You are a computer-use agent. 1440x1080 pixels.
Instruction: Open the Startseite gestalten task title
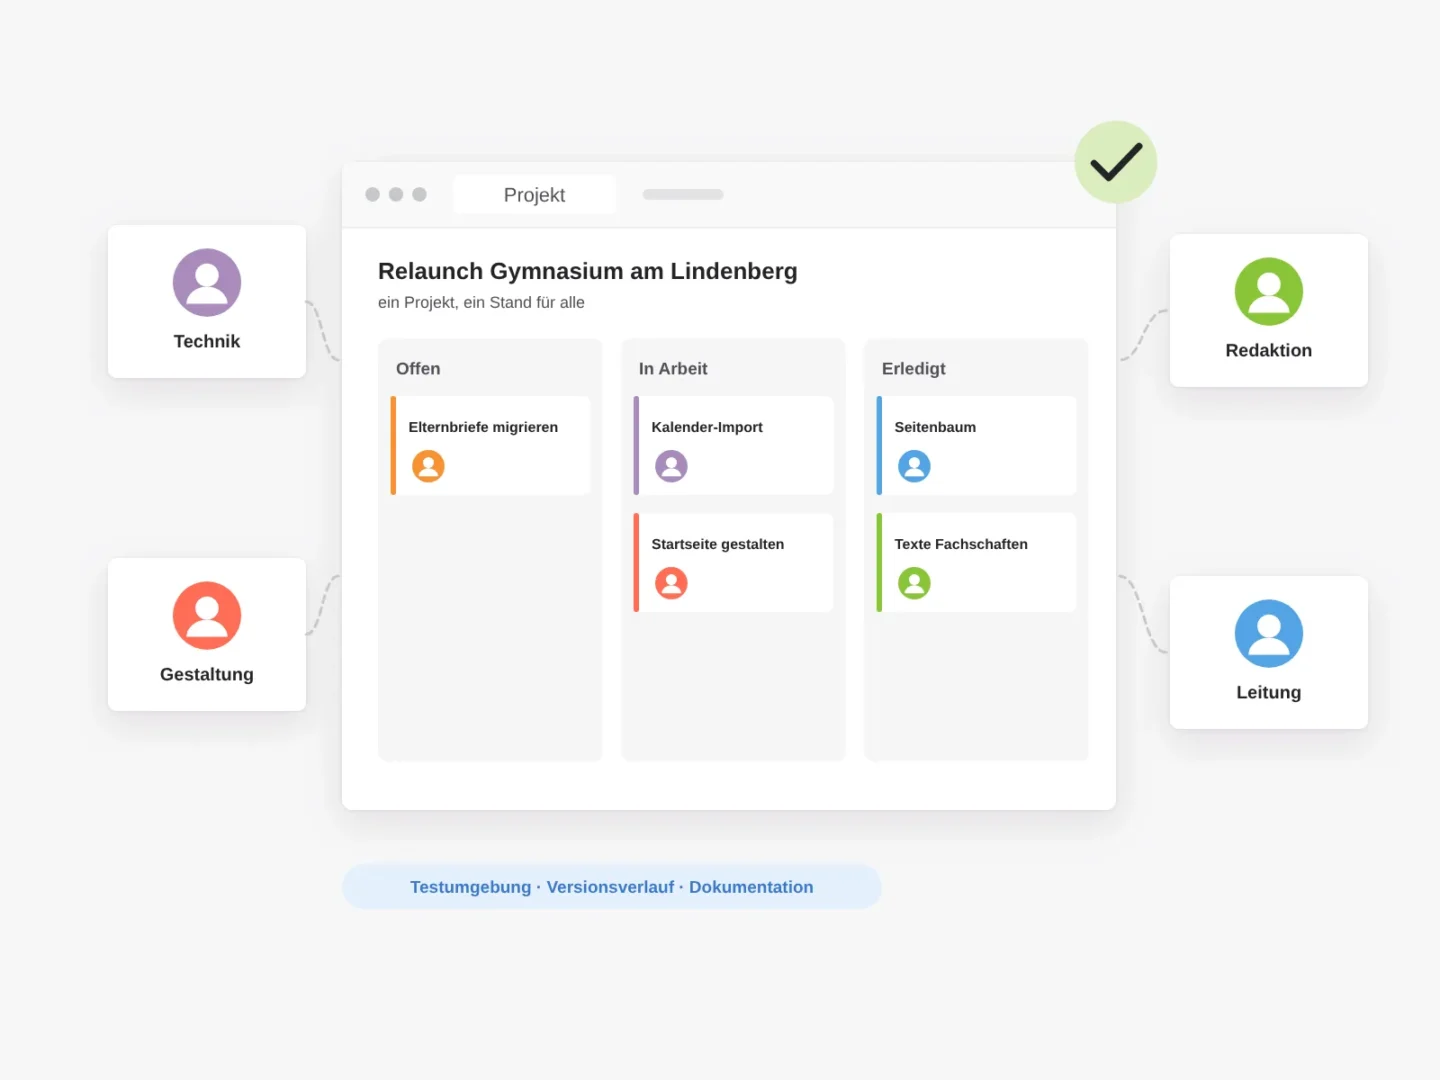click(718, 544)
